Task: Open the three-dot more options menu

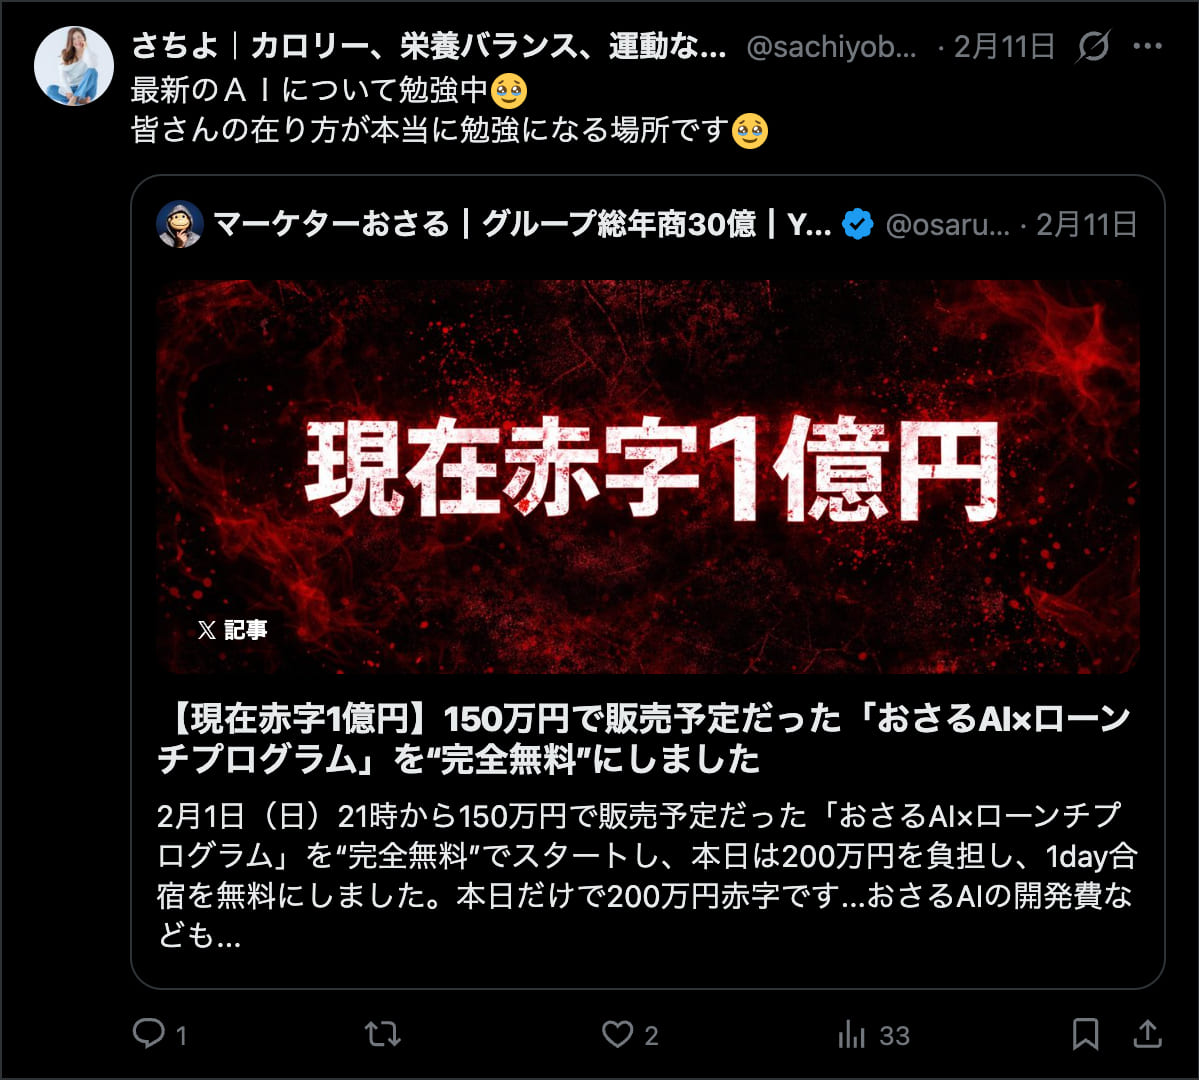Action: (1147, 47)
